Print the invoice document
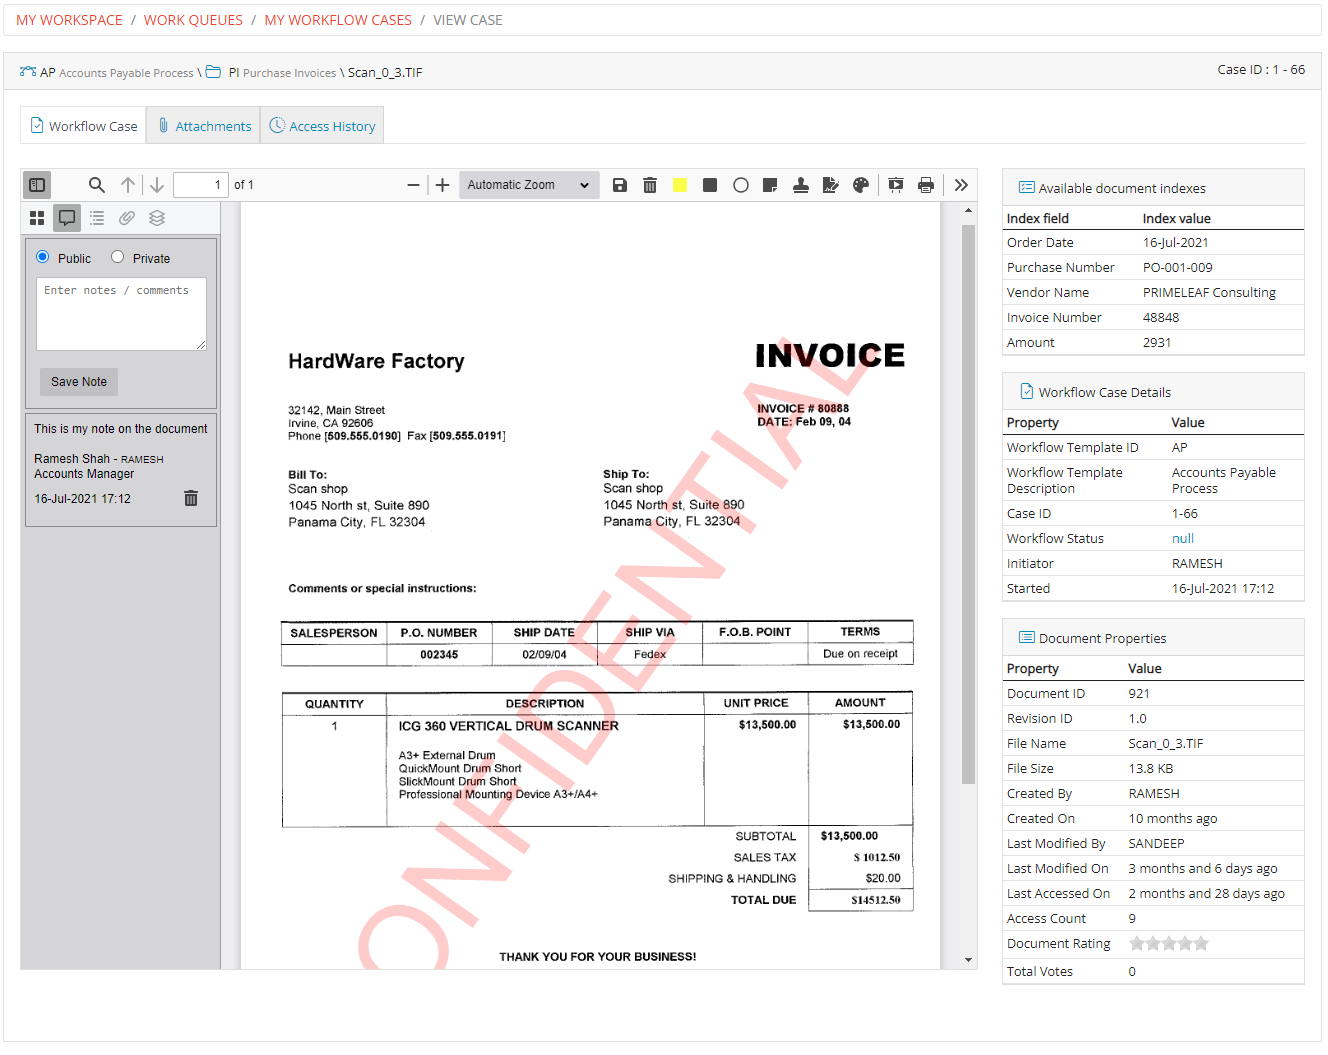 pos(925,184)
